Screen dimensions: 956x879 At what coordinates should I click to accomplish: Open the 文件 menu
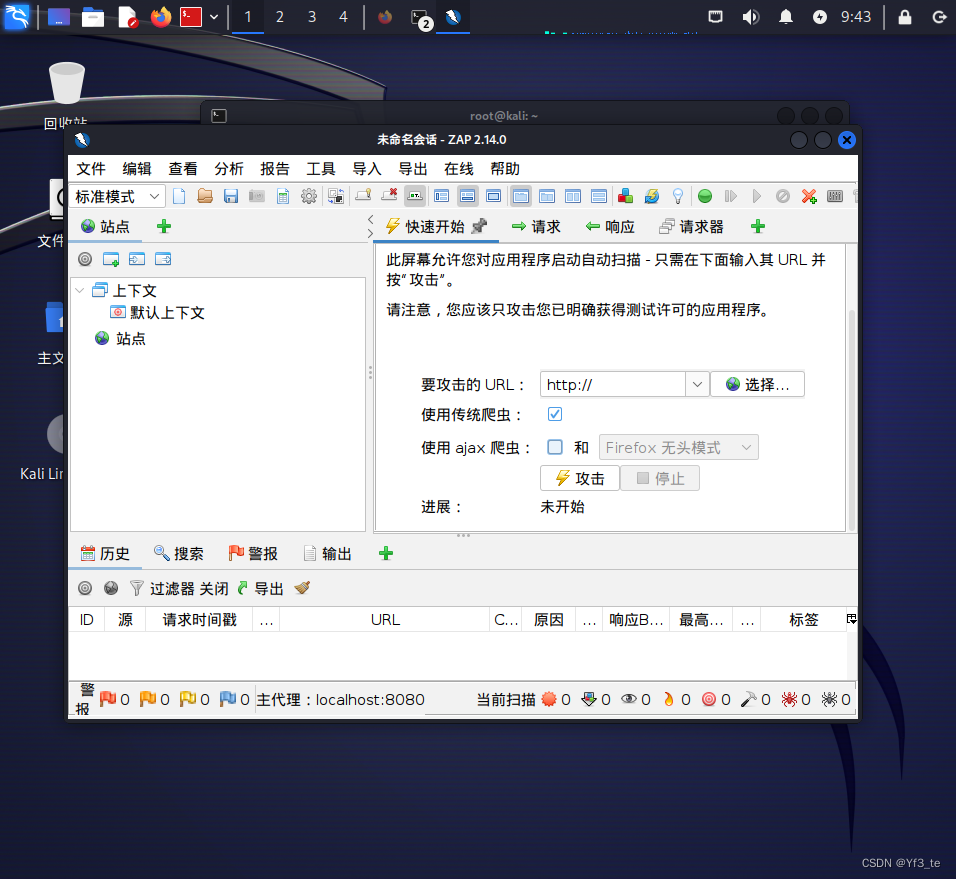point(91,169)
